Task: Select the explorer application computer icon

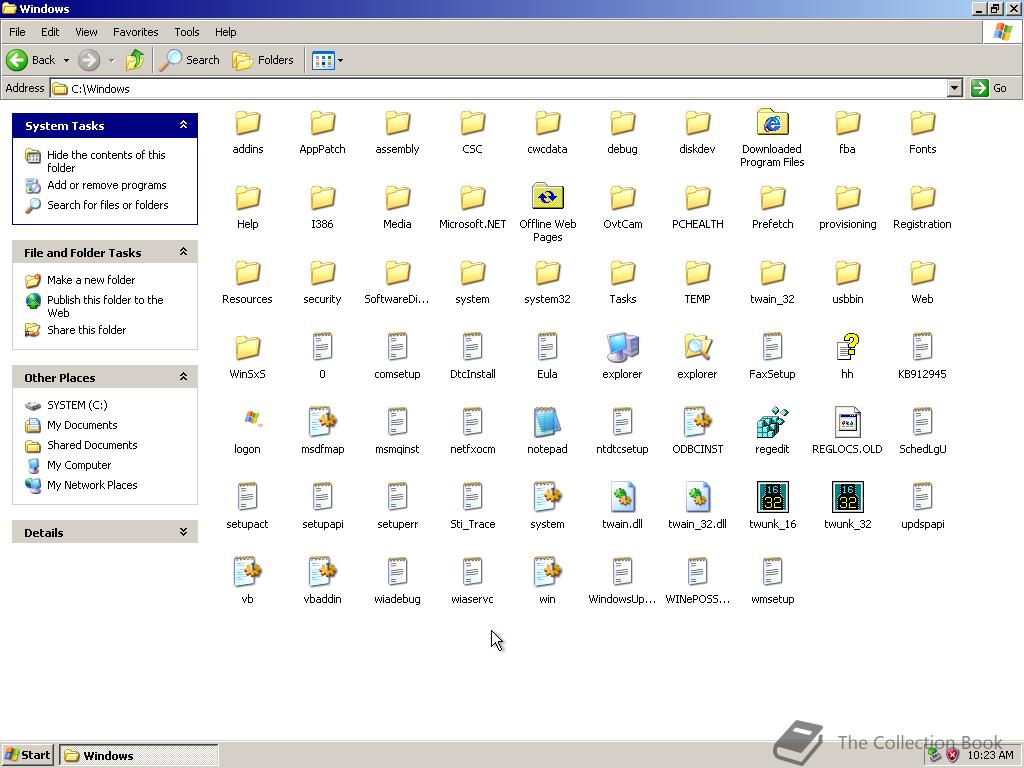Action: (622, 347)
